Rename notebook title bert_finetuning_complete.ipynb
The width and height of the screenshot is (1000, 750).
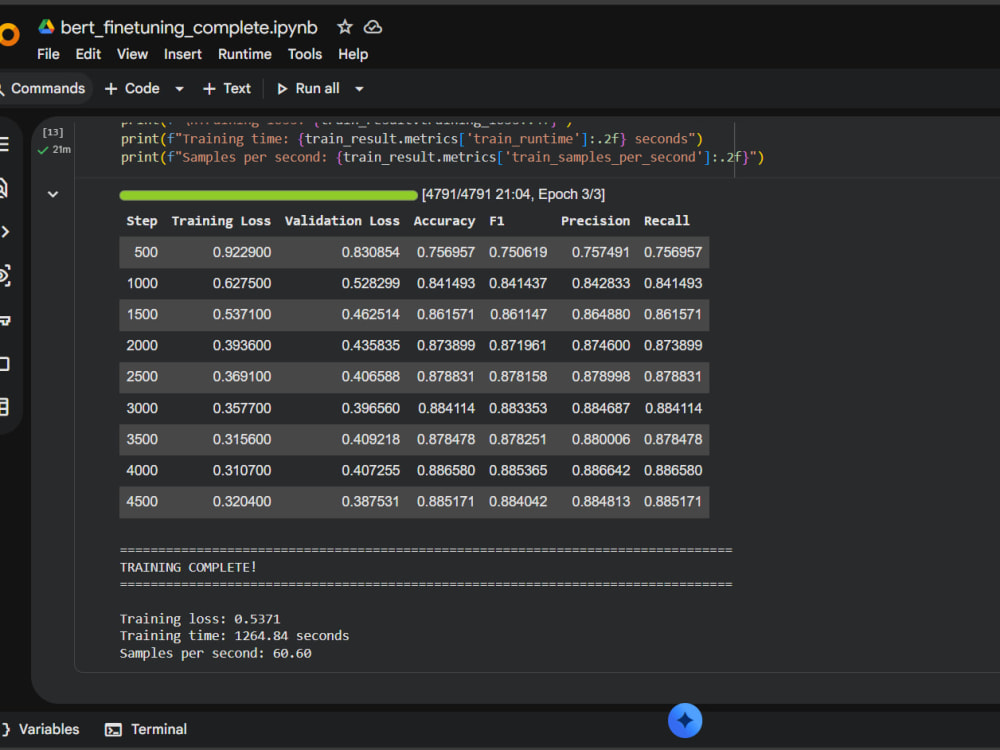pyautogui.click(x=189, y=27)
